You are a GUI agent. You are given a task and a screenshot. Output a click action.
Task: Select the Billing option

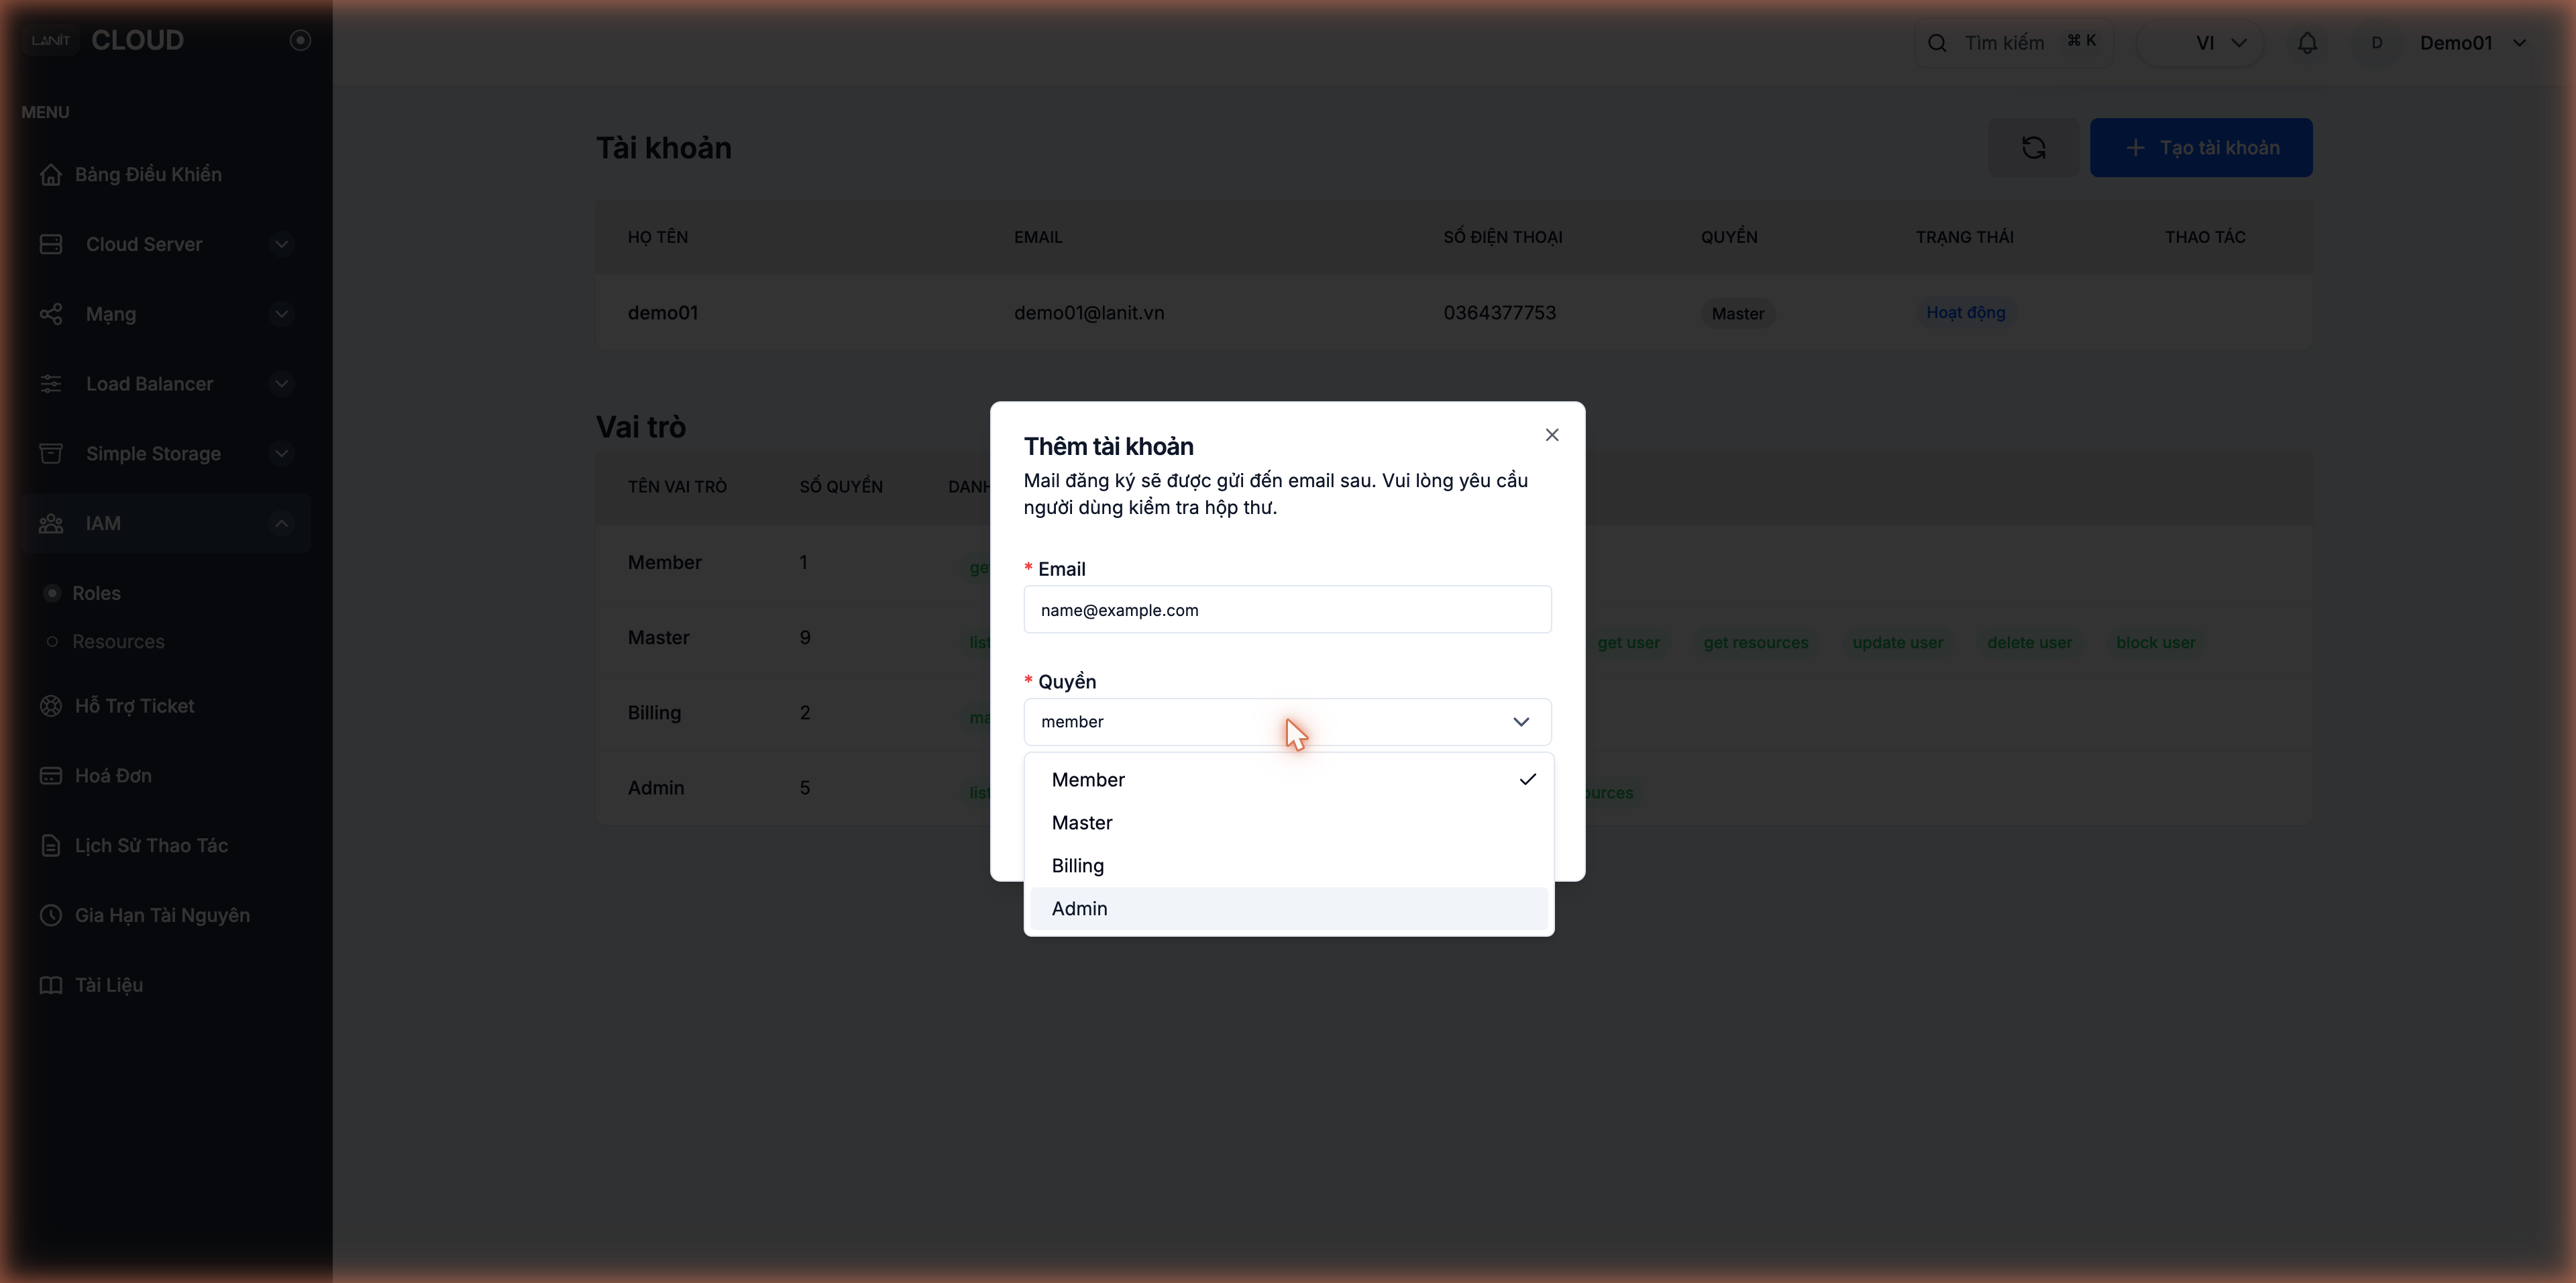click(x=1289, y=866)
